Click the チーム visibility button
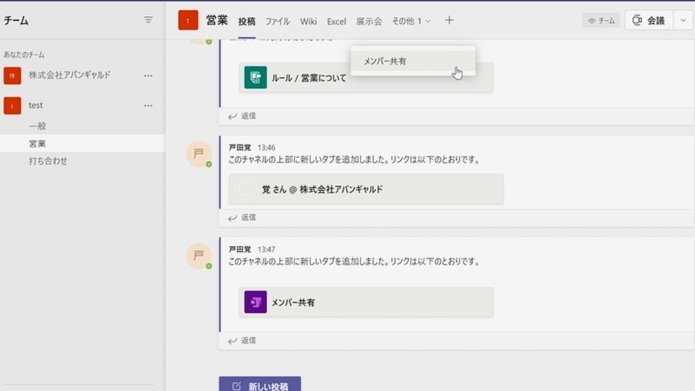Image resolution: width=695 pixels, height=391 pixels. 601,20
